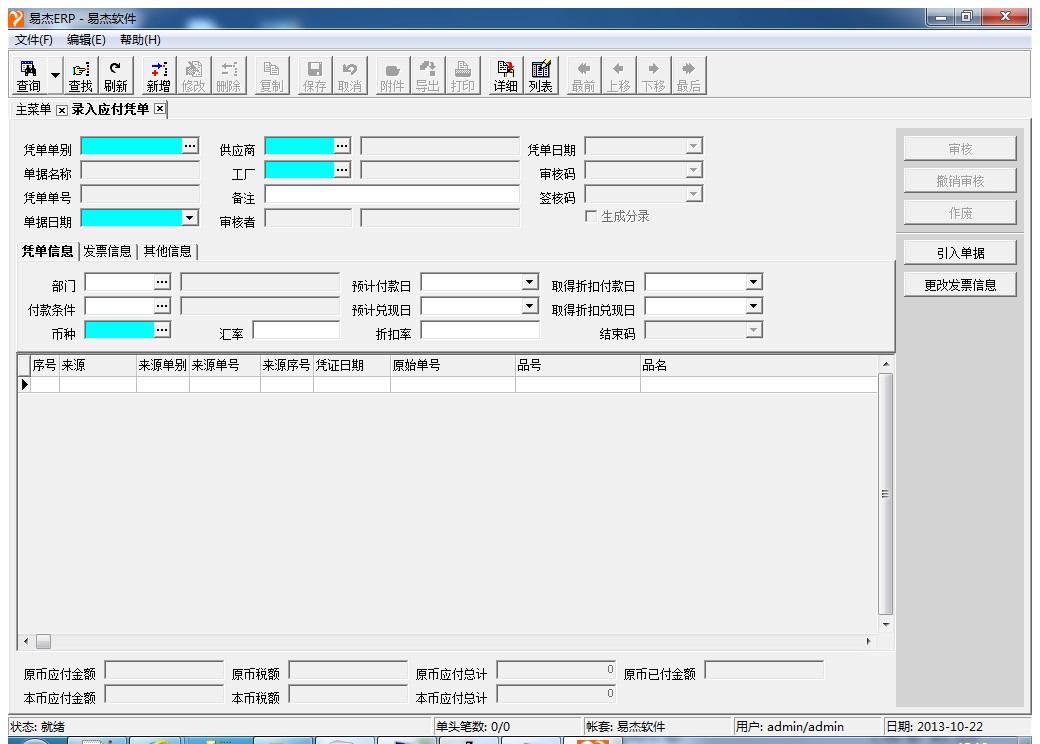This screenshot has width=1040, height=744.
Task: Click the browse button beside 供应商 field
Action: [343, 146]
